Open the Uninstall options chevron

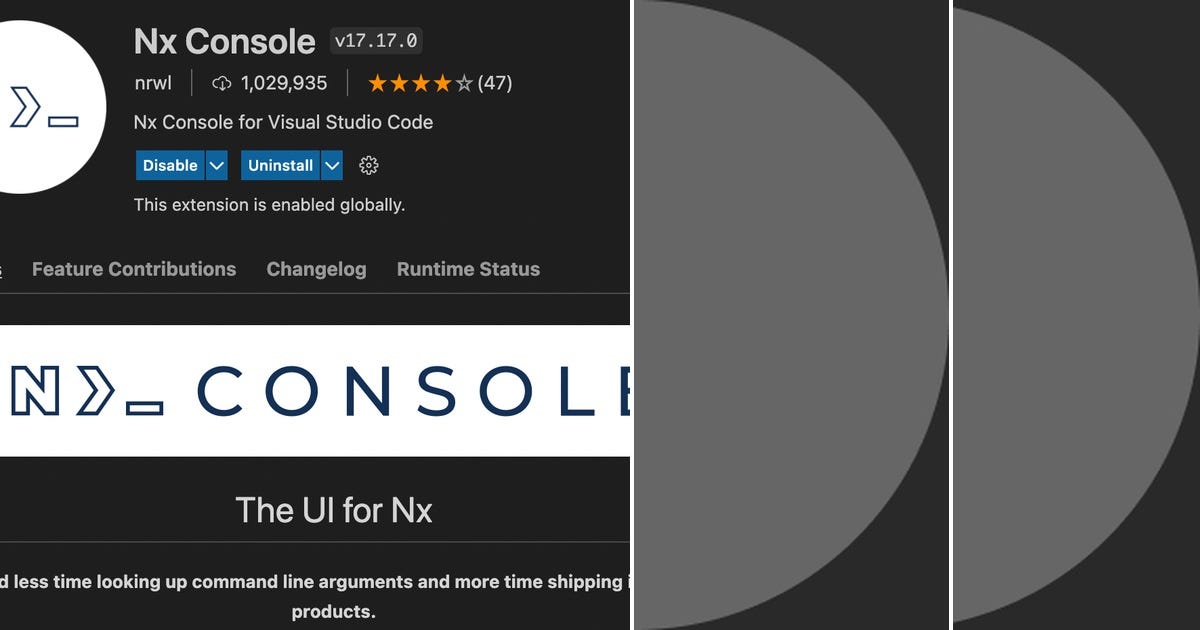click(x=330, y=165)
